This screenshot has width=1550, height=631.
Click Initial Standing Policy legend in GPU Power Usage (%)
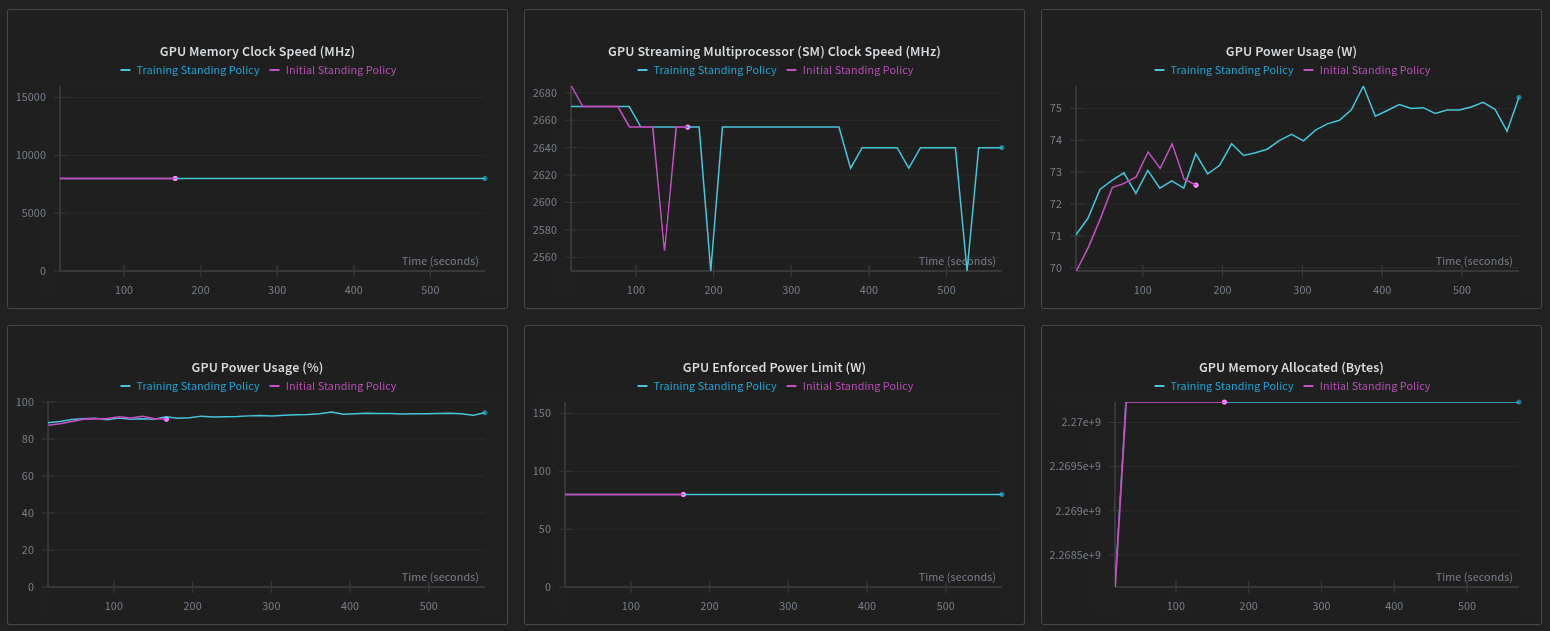pos(340,386)
